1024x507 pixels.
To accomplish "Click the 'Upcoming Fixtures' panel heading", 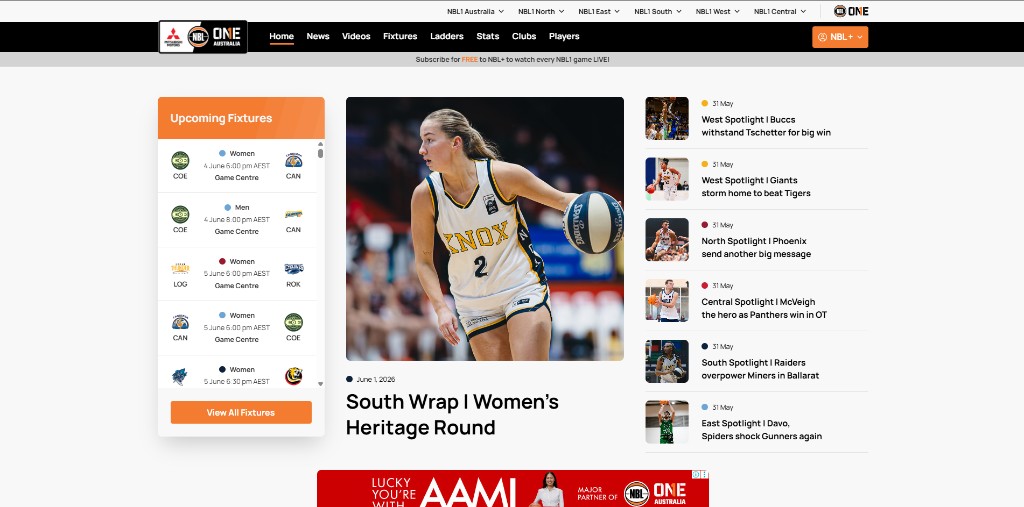I will pyautogui.click(x=221, y=118).
